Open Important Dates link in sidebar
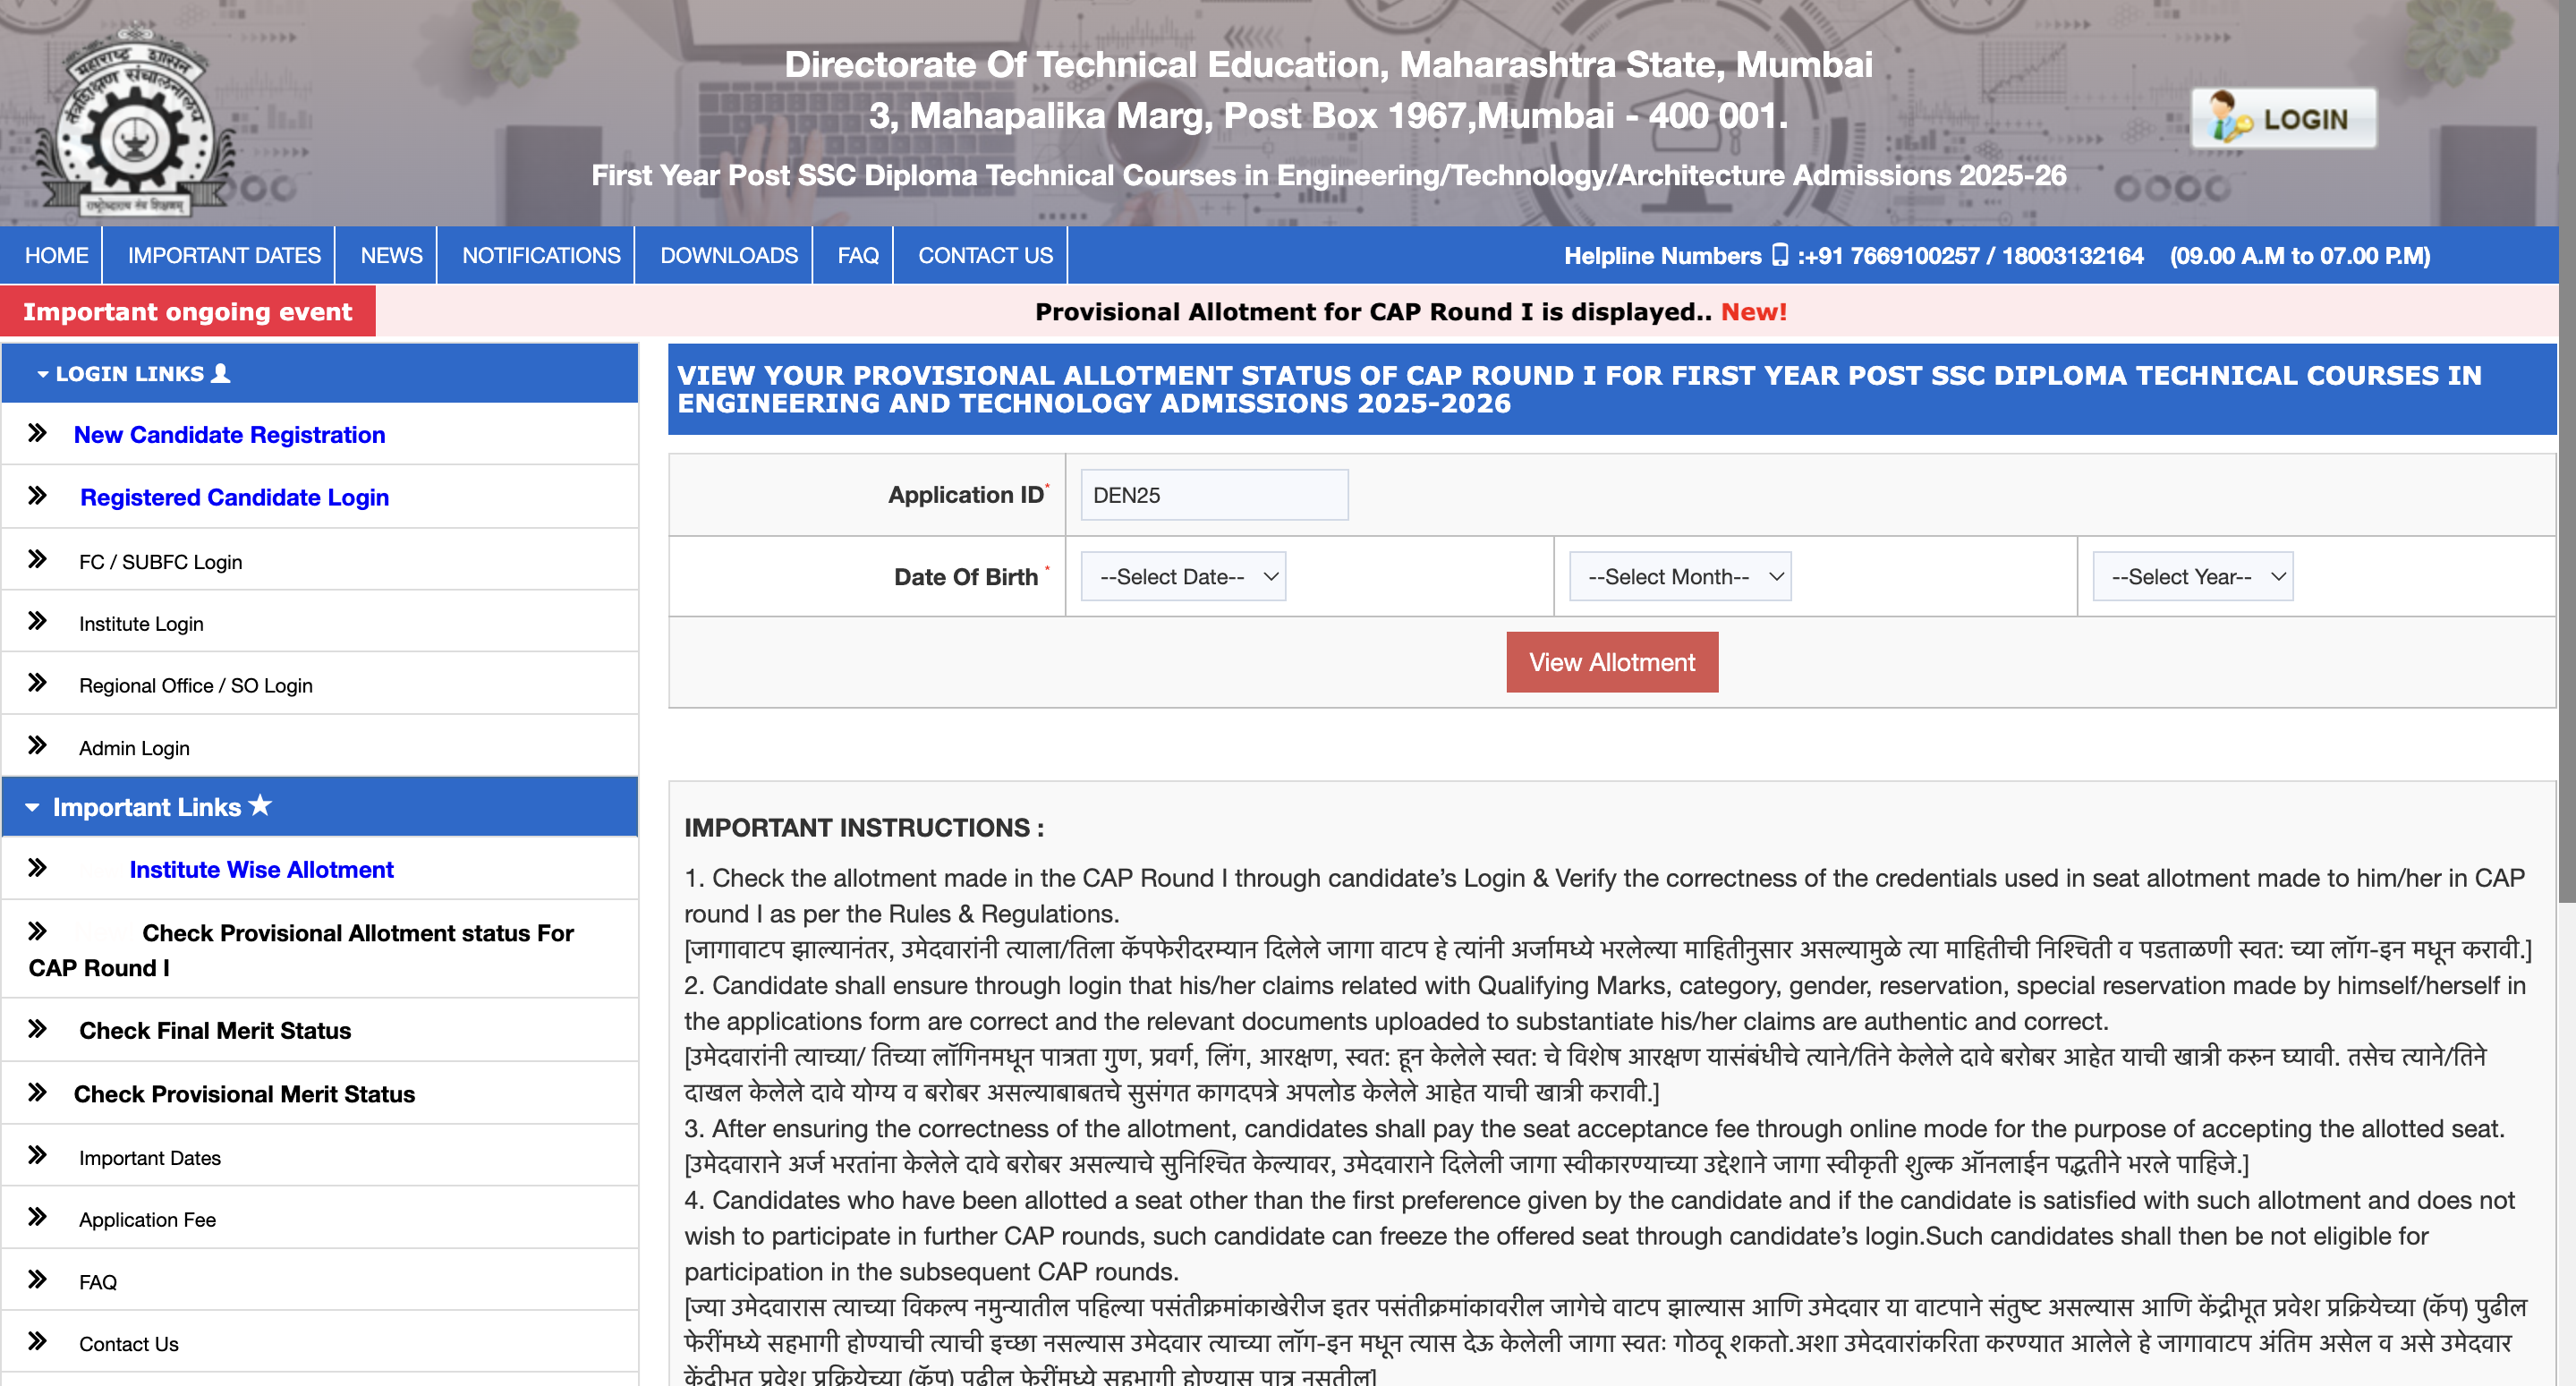 coord(150,1158)
